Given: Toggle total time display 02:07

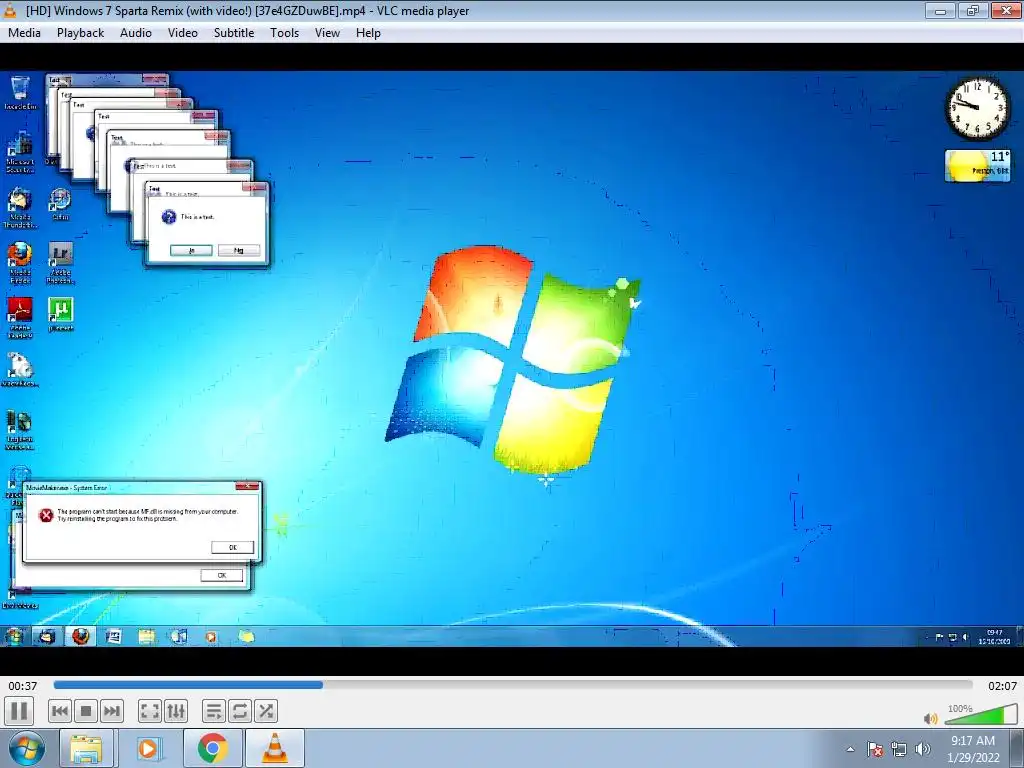Looking at the screenshot, I should pyautogui.click(x=1002, y=686).
